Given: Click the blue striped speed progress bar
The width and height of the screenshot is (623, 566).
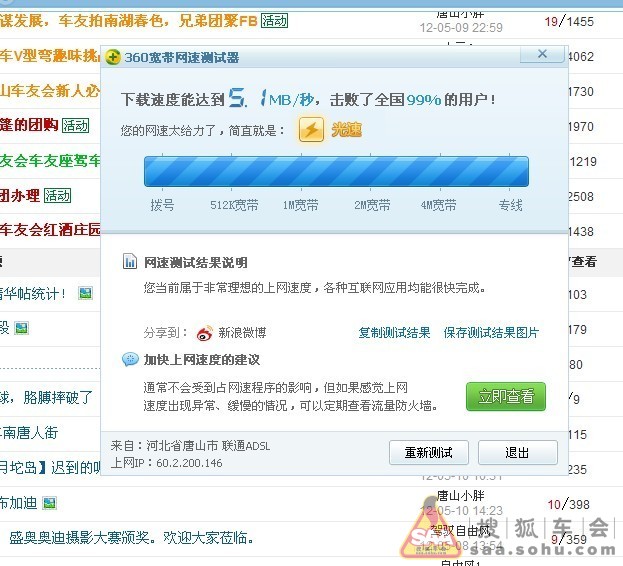Looking at the screenshot, I should (336, 171).
